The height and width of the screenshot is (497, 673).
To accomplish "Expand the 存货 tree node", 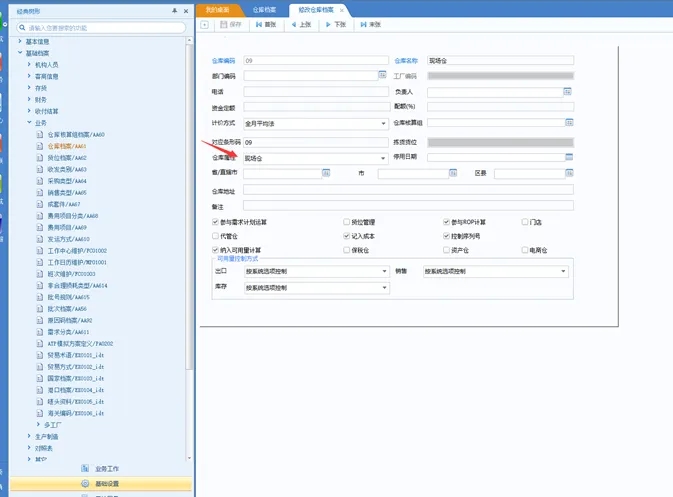I will 29,88.
